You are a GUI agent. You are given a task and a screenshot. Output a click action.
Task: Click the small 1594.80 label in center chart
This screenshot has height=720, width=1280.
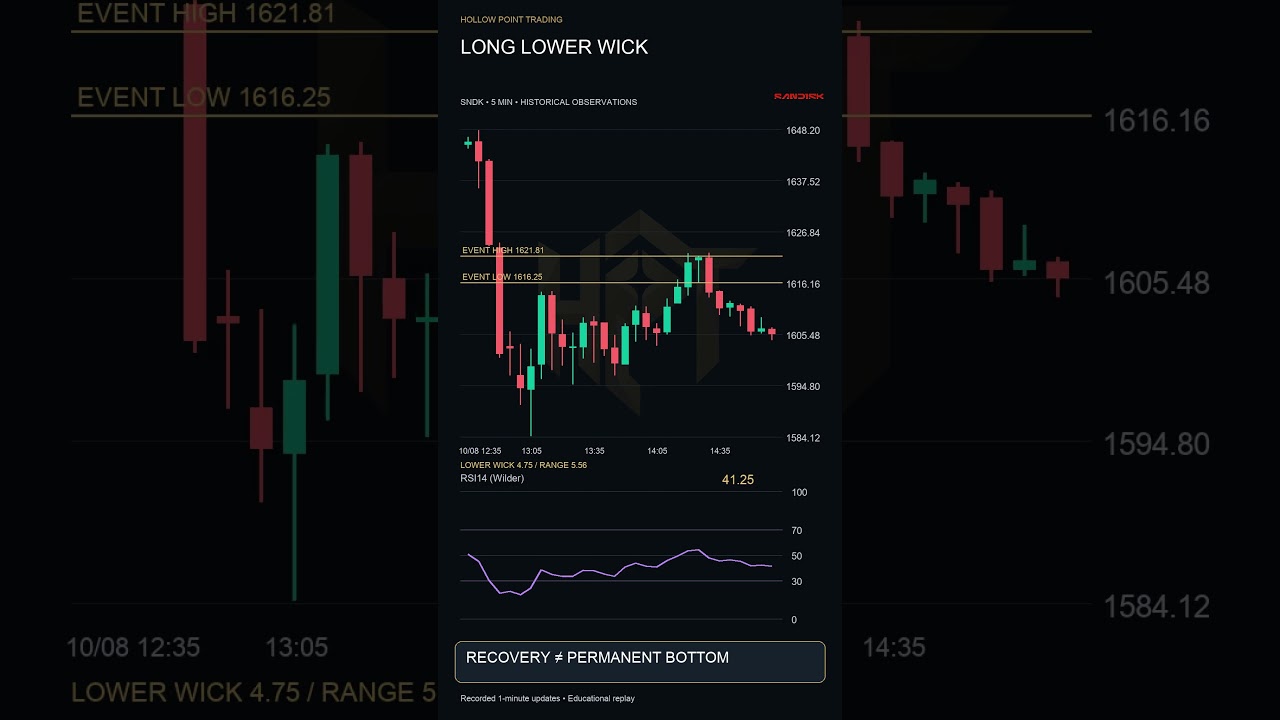803,386
